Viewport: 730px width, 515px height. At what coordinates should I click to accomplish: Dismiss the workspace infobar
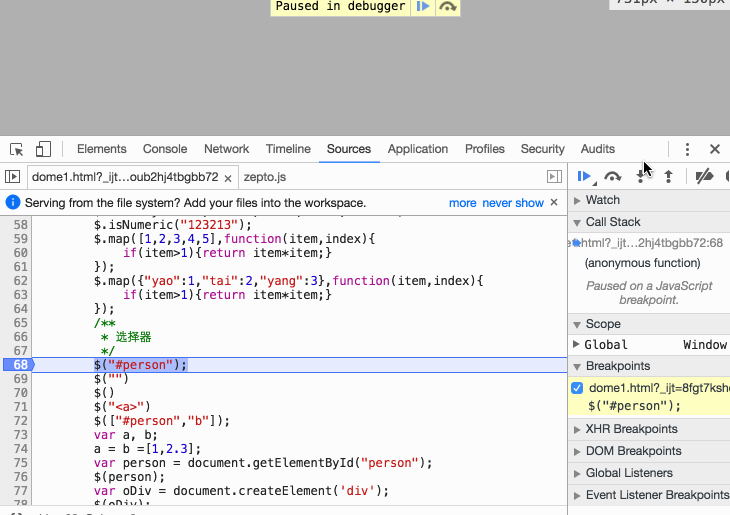pos(554,202)
